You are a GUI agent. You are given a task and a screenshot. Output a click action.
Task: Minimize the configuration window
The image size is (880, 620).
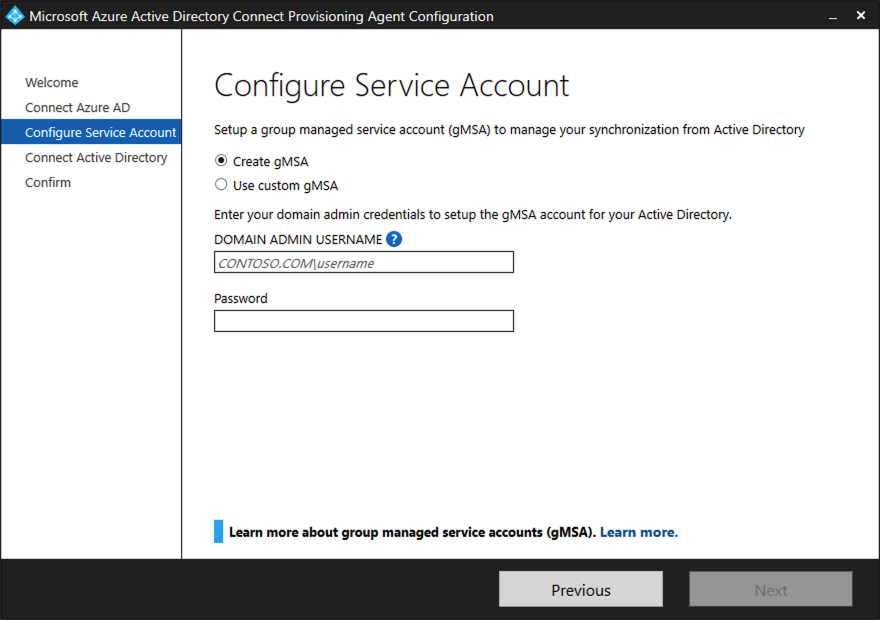click(x=833, y=16)
